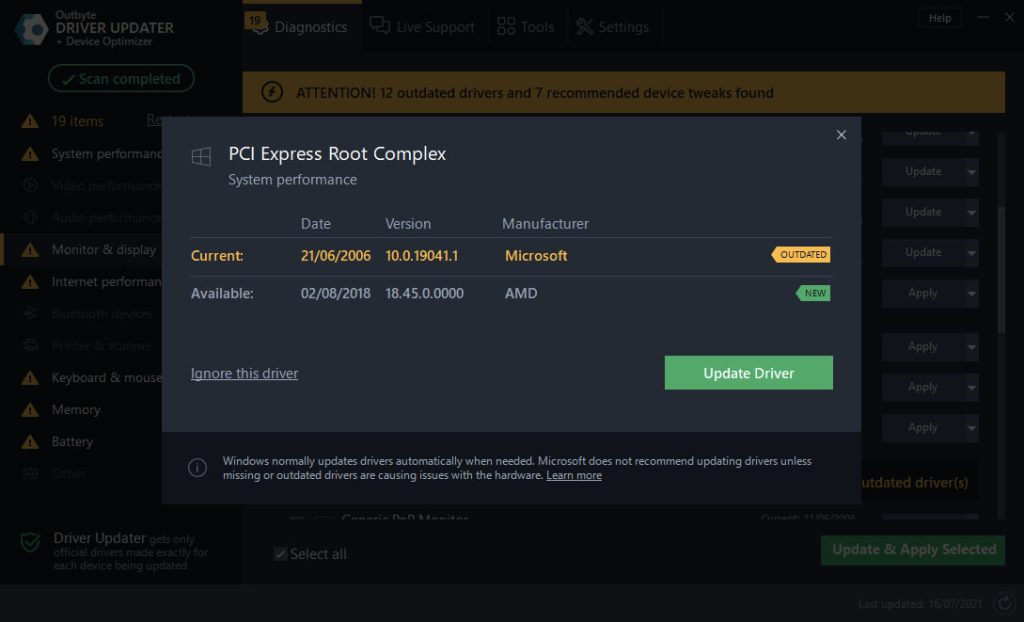
Task: Select Audio performance category
Action: pyautogui.click(x=106, y=218)
